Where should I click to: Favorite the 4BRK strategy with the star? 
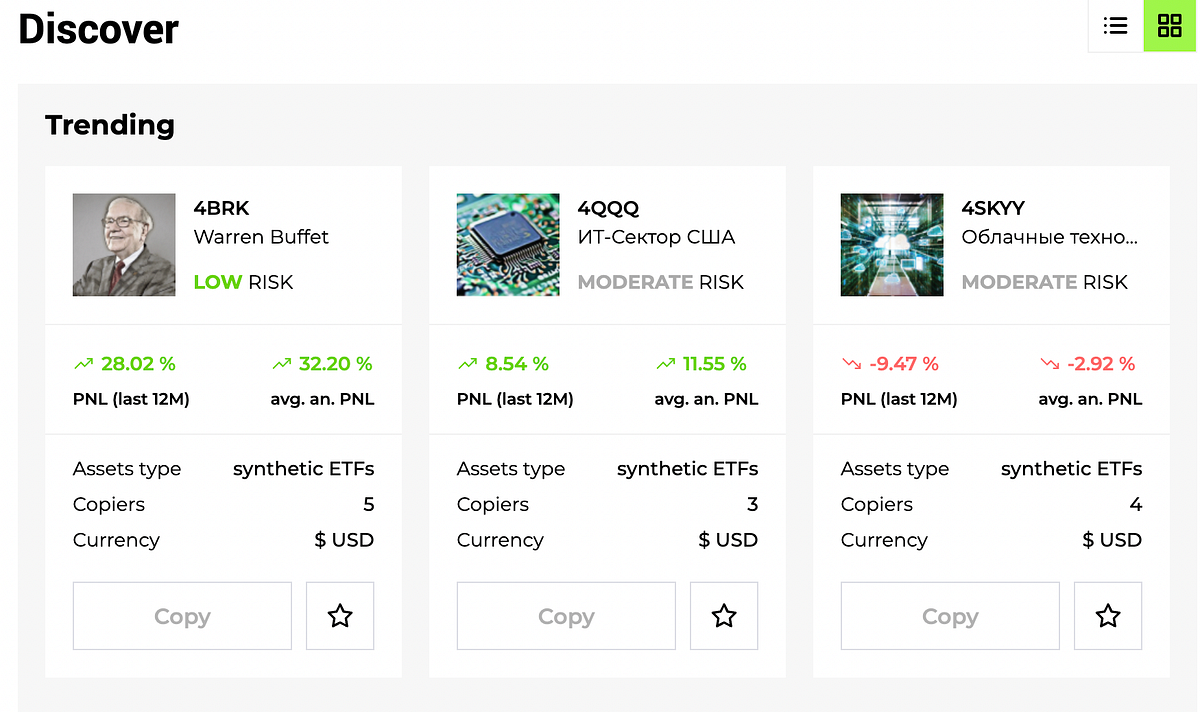pyautogui.click(x=340, y=615)
